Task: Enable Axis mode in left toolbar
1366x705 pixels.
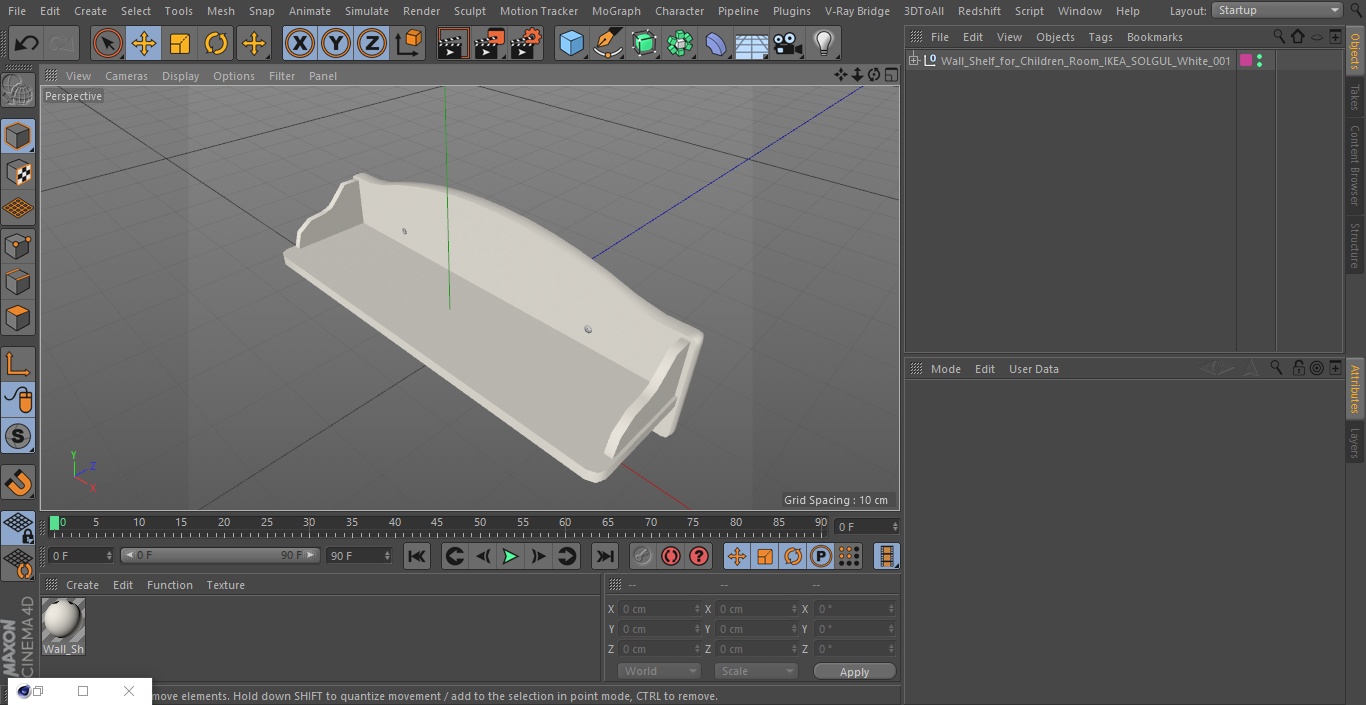Action: click(18, 364)
